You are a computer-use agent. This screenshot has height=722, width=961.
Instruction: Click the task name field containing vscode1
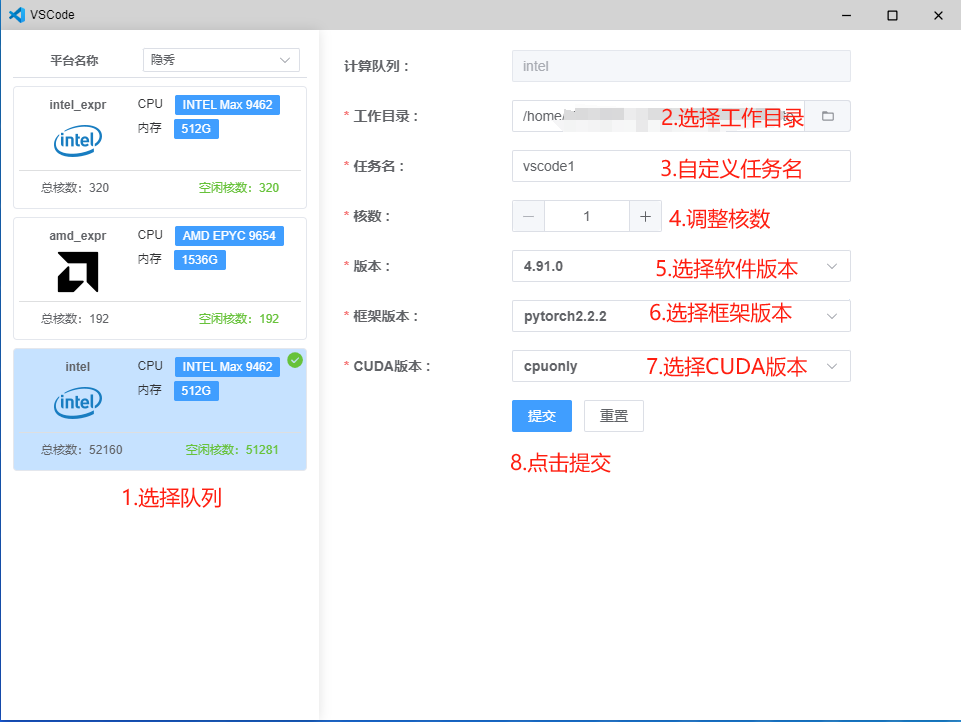click(x=681, y=166)
